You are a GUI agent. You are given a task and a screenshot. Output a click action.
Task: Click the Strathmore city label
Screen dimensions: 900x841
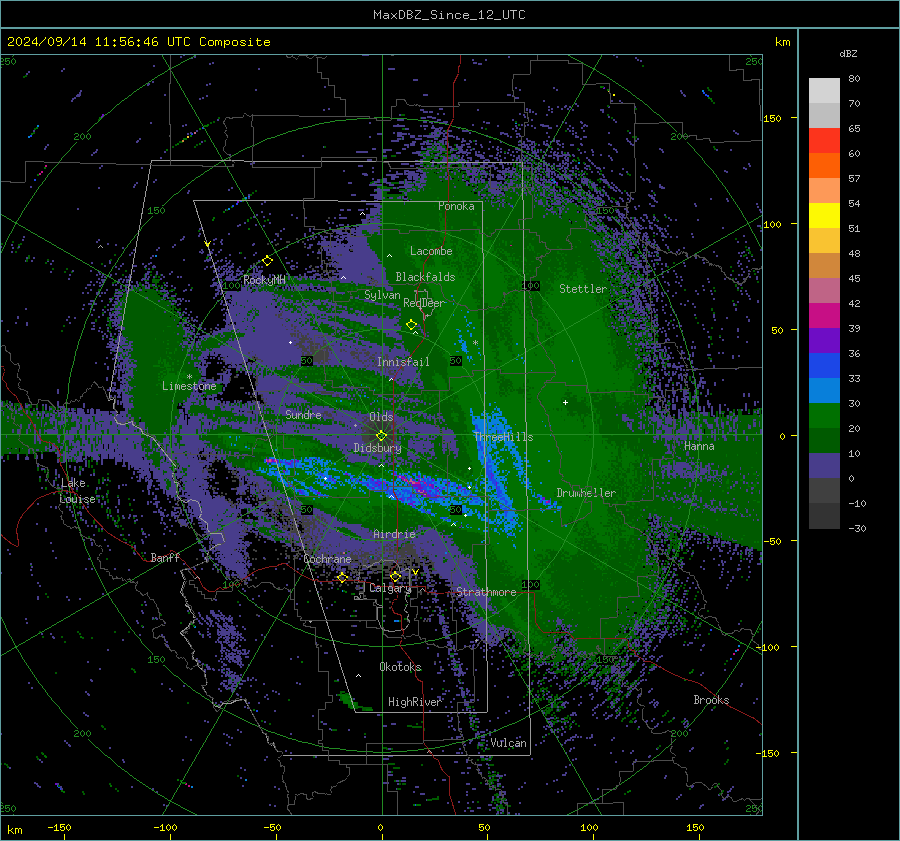486,592
